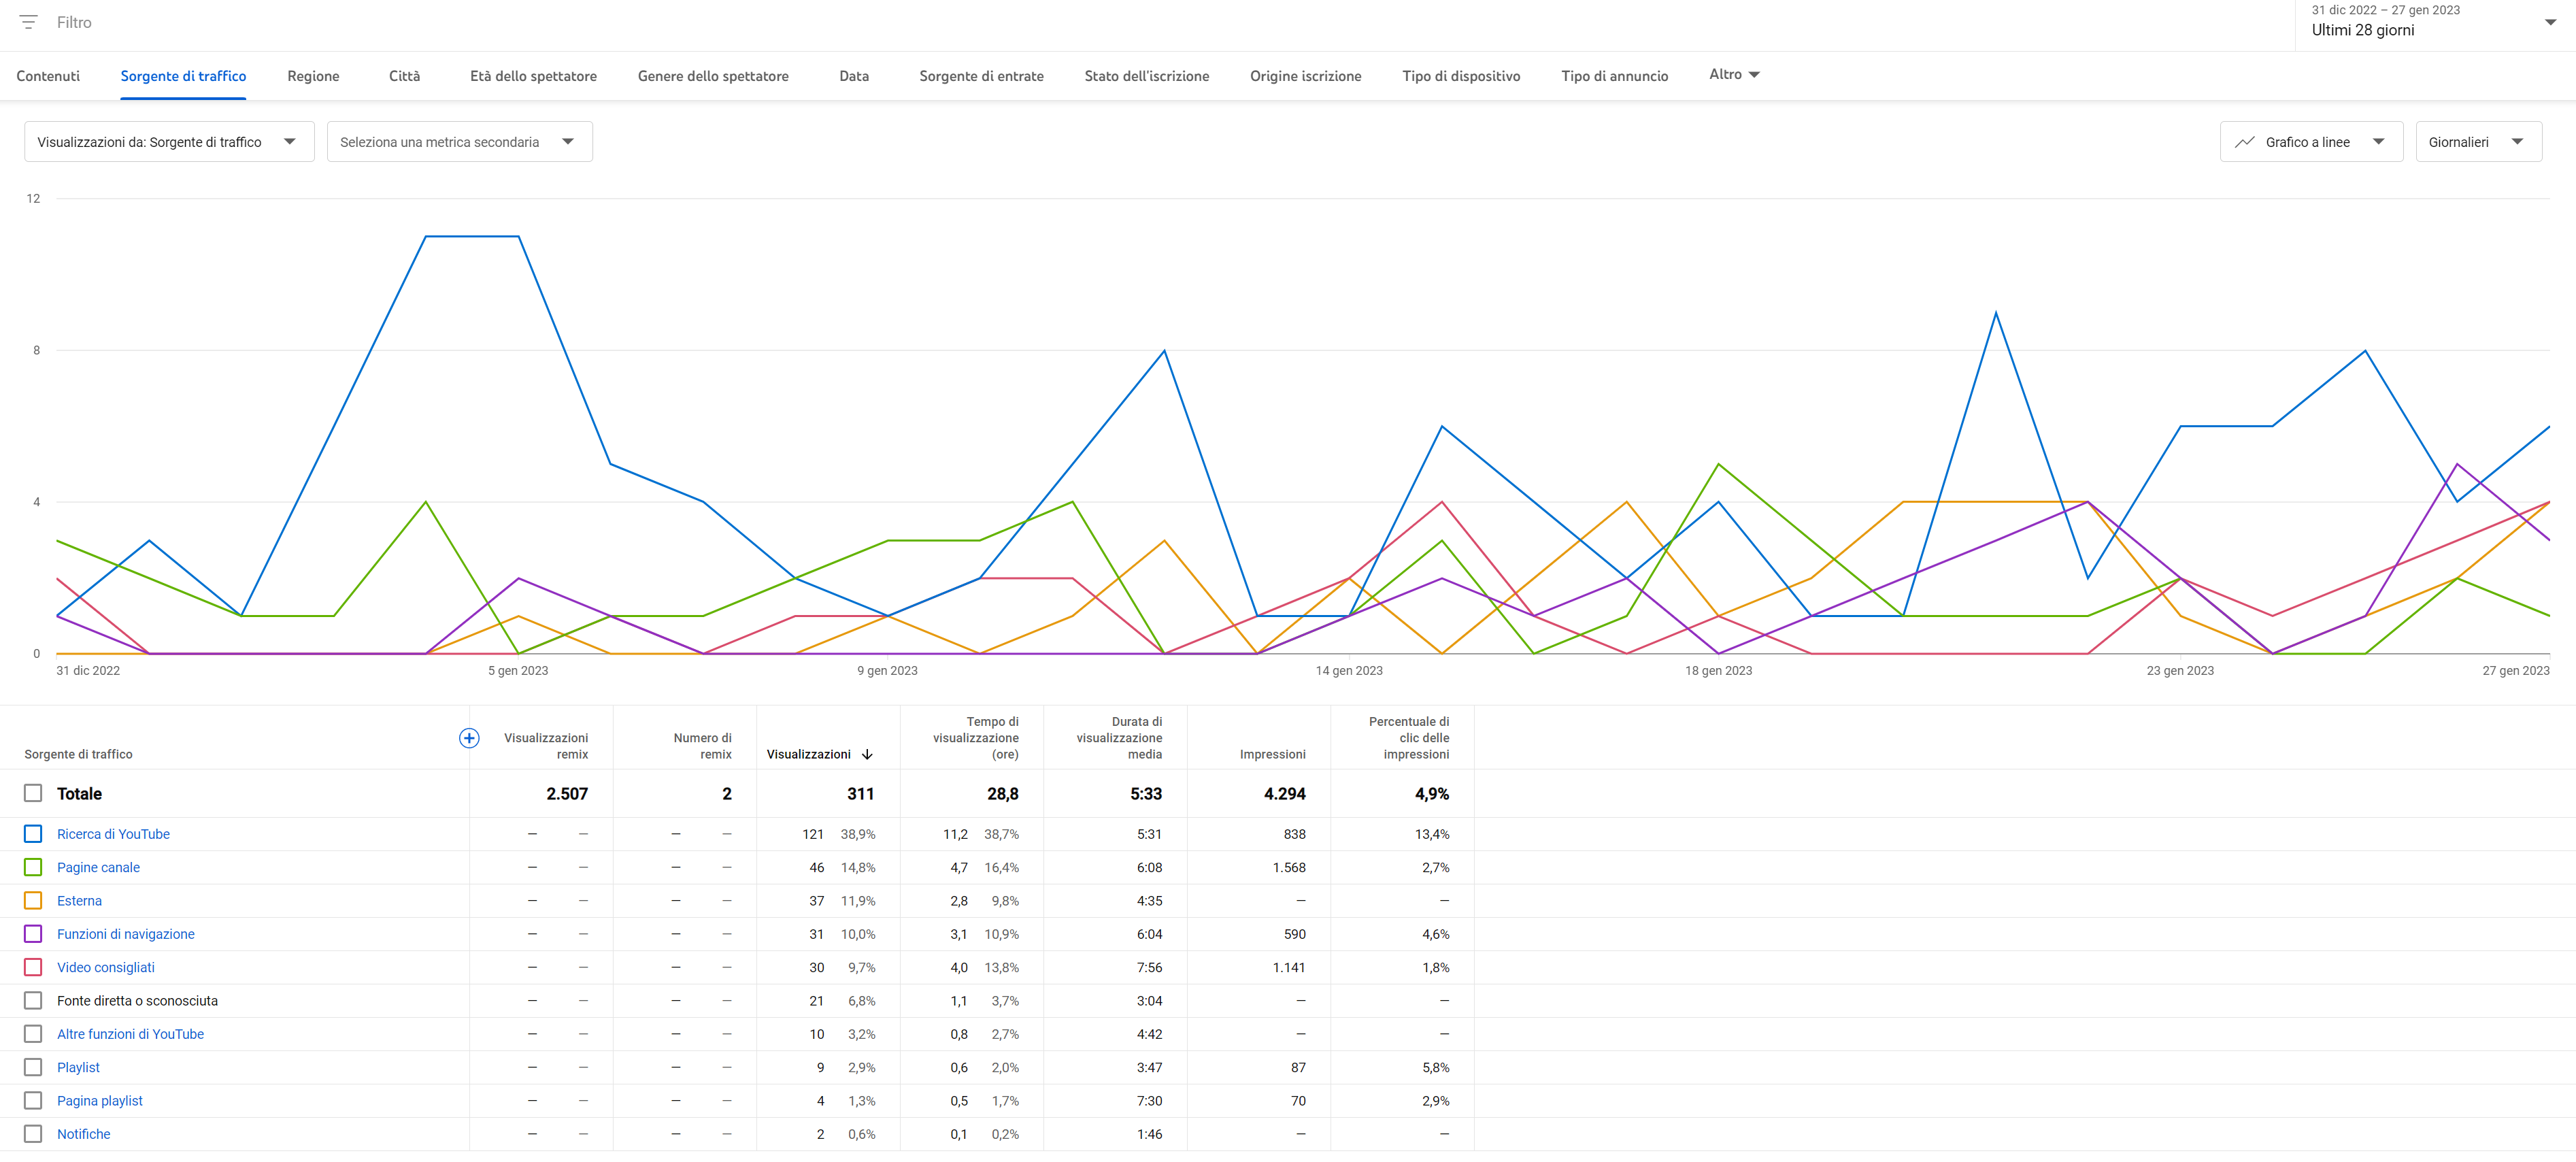Click the Tempo di visualizzazione (ore) header
2576x1162 pixels.
pyautogui.click(x=975, y=738)
